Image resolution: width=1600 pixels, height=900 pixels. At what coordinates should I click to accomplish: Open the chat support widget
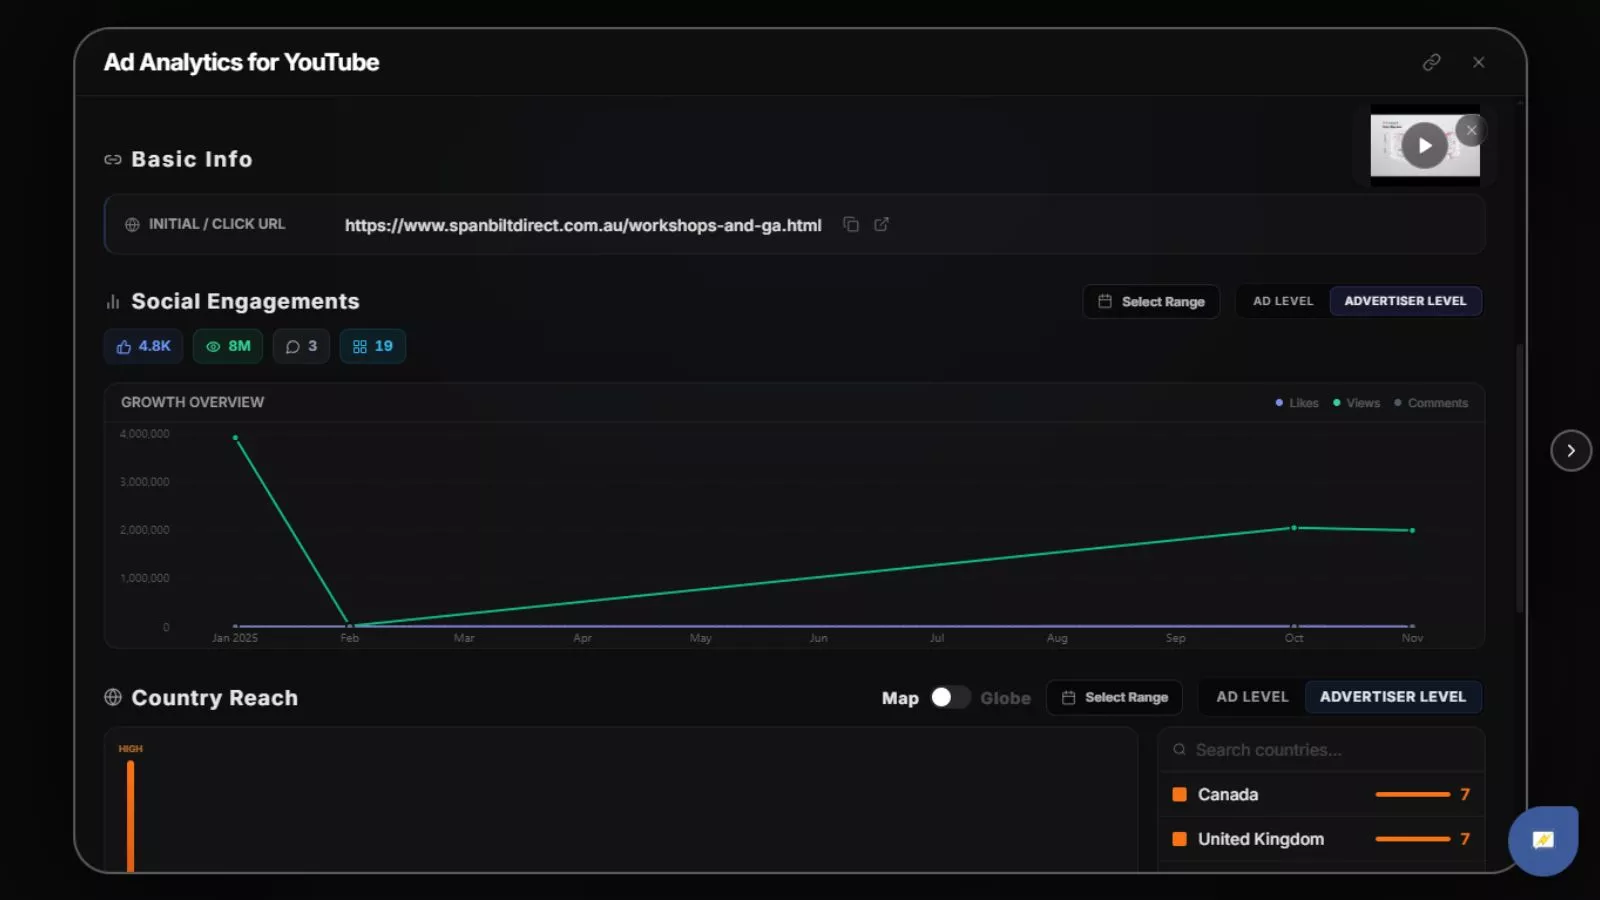point(1542,840)
